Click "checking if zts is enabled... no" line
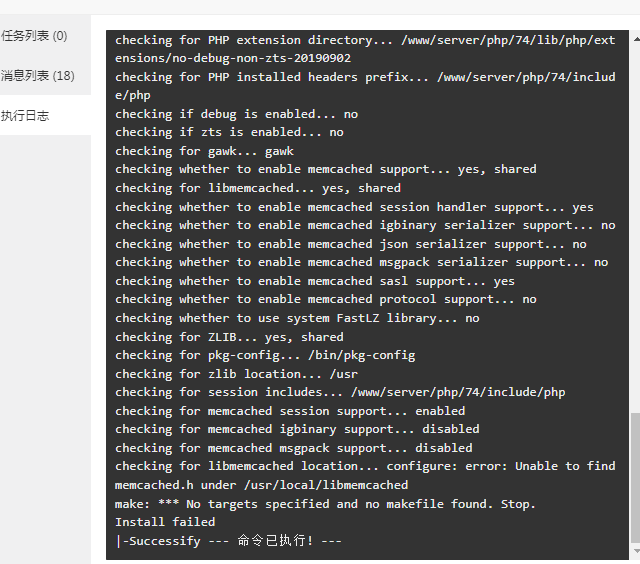Viewport: 640px width, 564px height. click(x=229, y=132)
